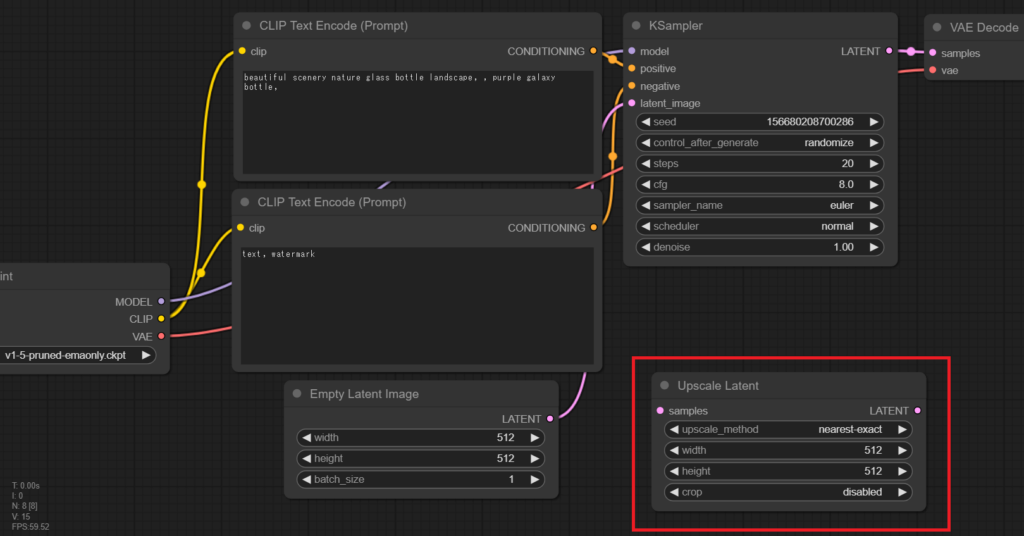This screenshot has height=536, width=1024.
Task: Click the VAE output port on checkpoint node
Action: click(162, 336)
